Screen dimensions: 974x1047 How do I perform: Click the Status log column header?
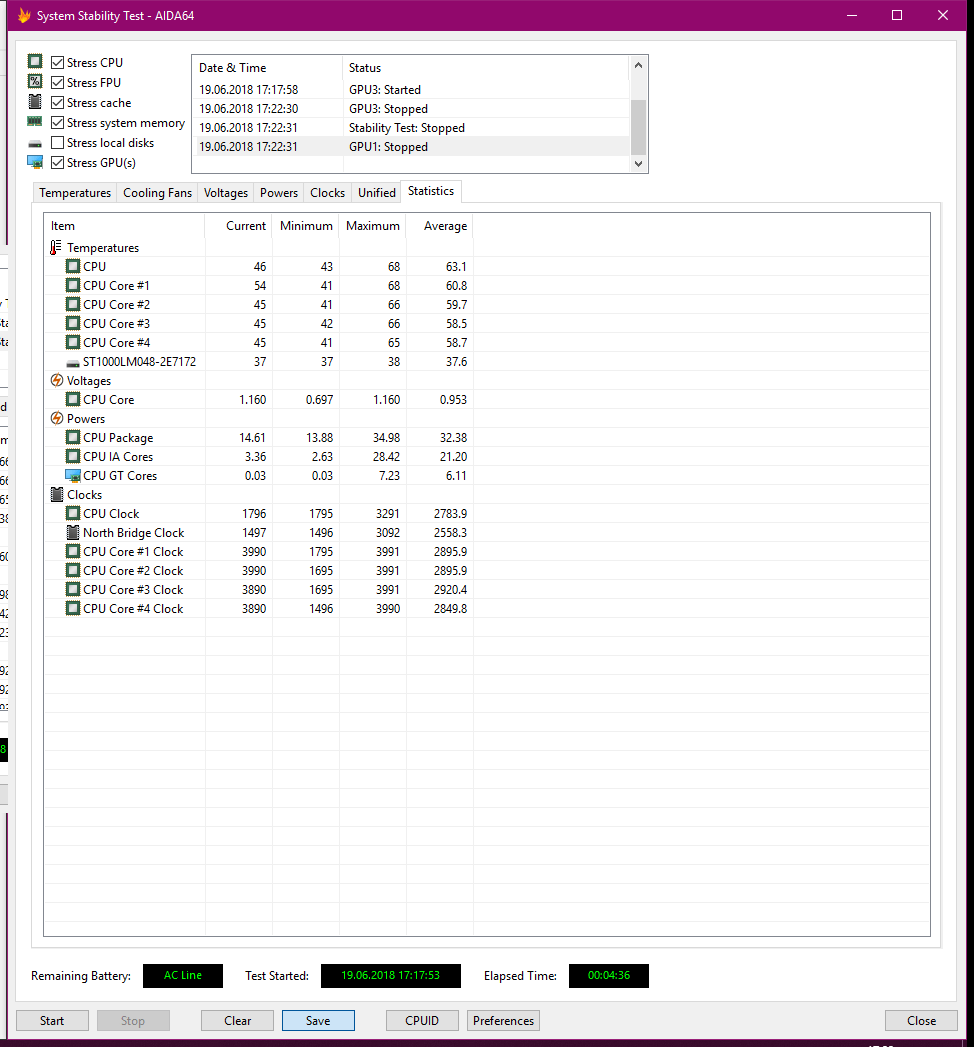pos(486,67)
